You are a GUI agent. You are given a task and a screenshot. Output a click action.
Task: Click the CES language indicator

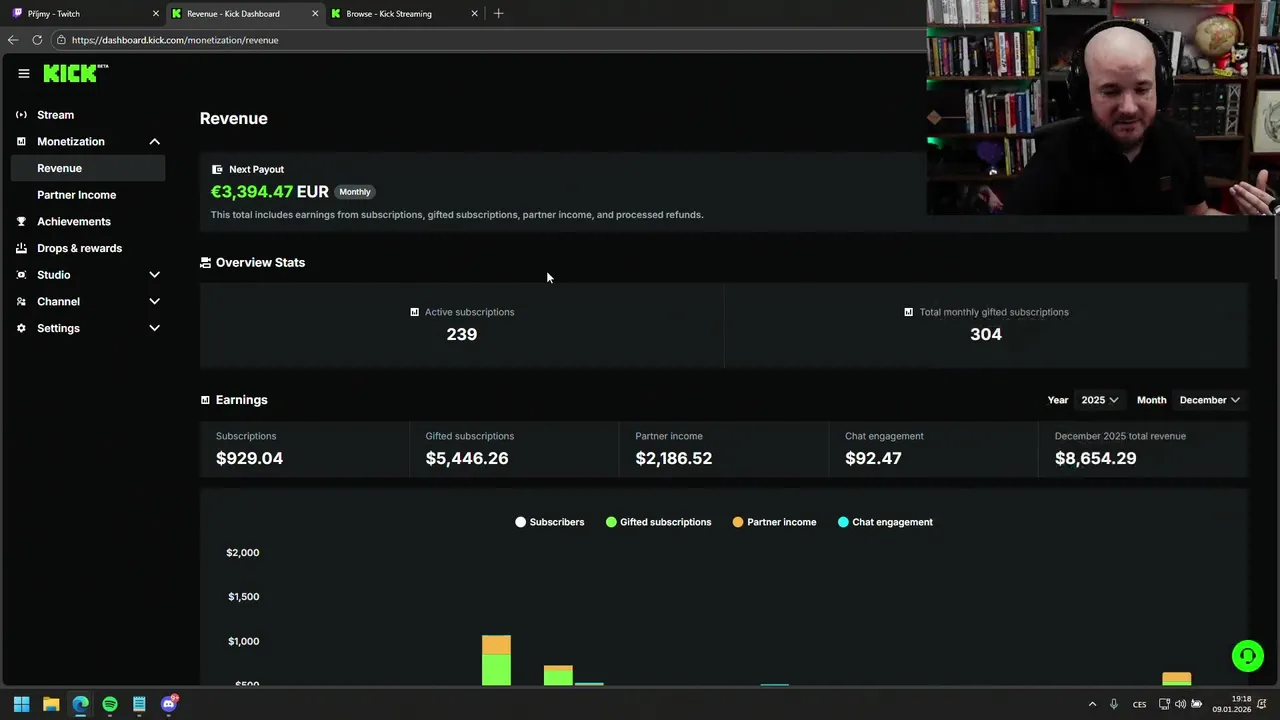pyautogui.click(x=1139, y=705)
